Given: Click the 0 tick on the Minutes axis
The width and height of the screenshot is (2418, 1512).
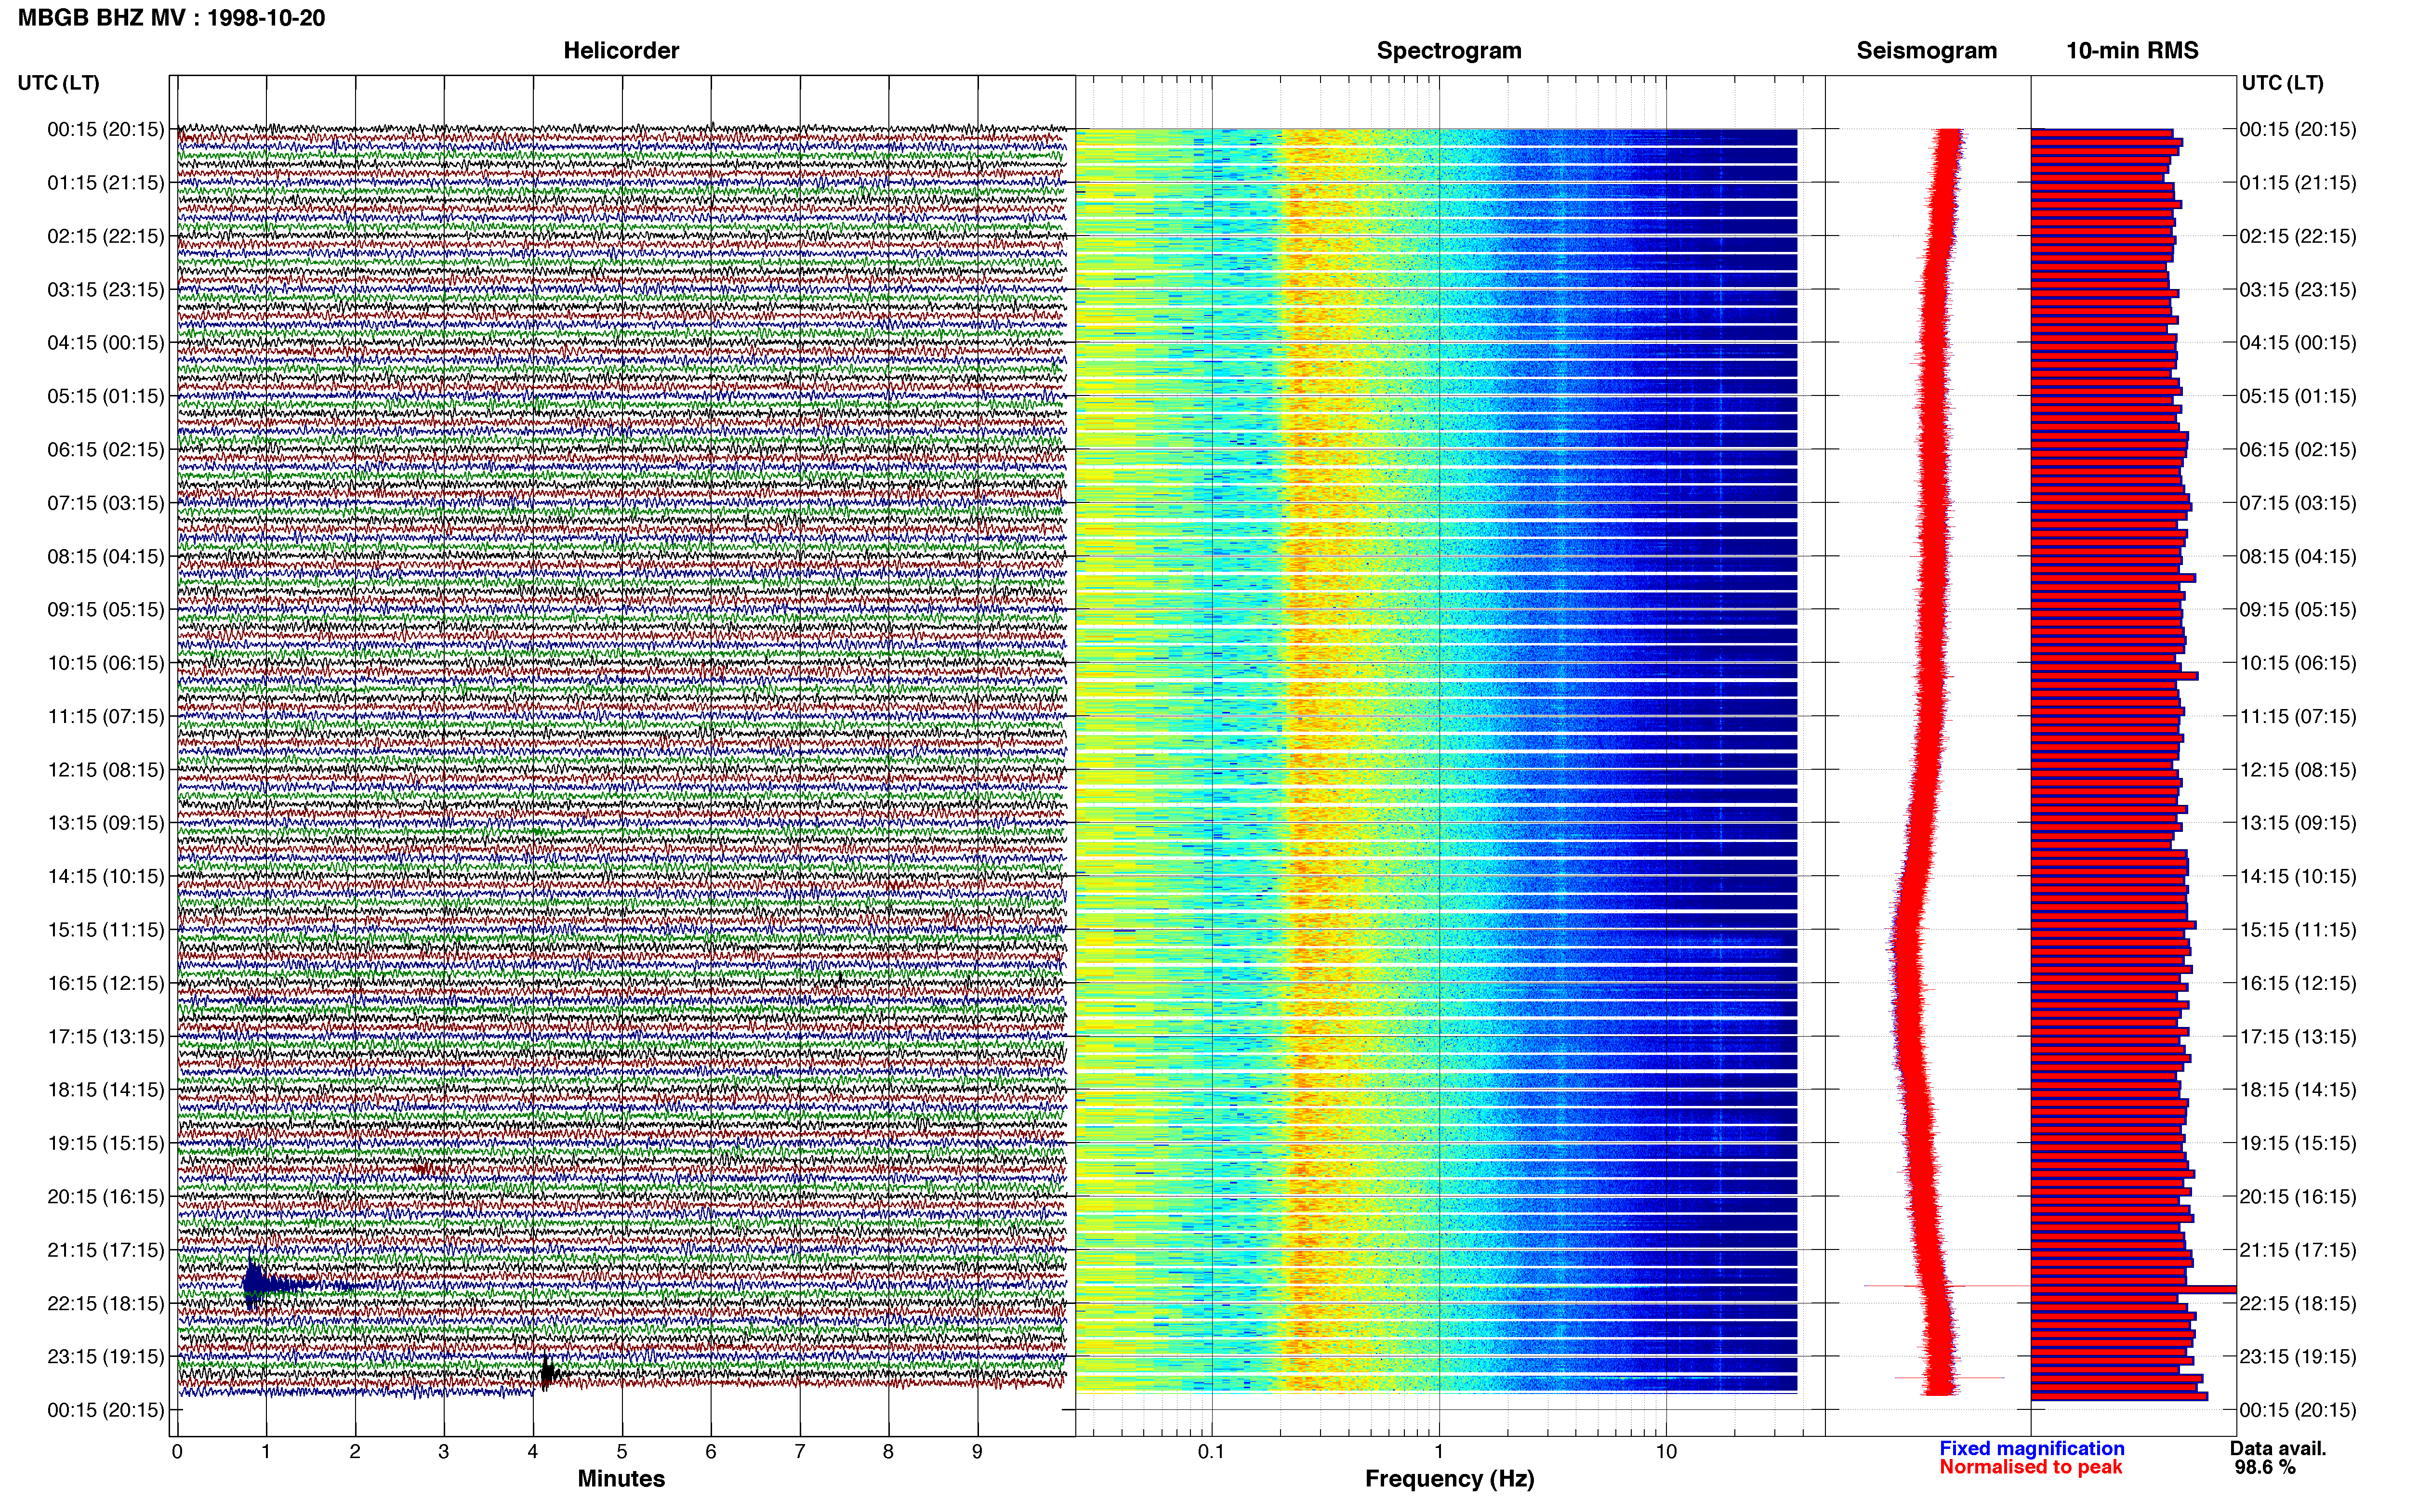Looking at the screenshot, I should (177, 1451).
